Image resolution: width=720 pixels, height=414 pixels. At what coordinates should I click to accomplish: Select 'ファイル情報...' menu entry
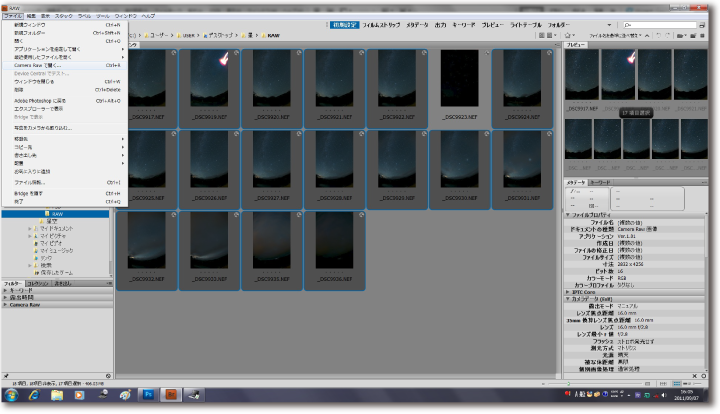[30, 183]
